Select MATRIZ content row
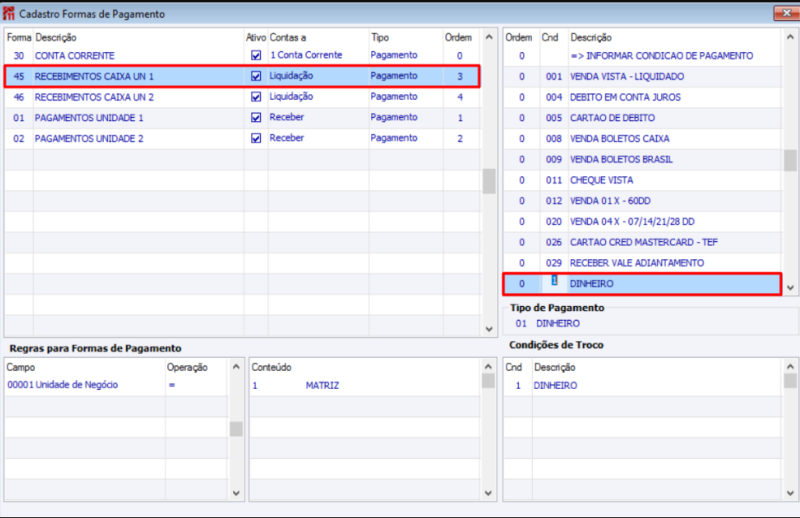The height and width of the screenshot is (518, 800). tap(364, 385)
